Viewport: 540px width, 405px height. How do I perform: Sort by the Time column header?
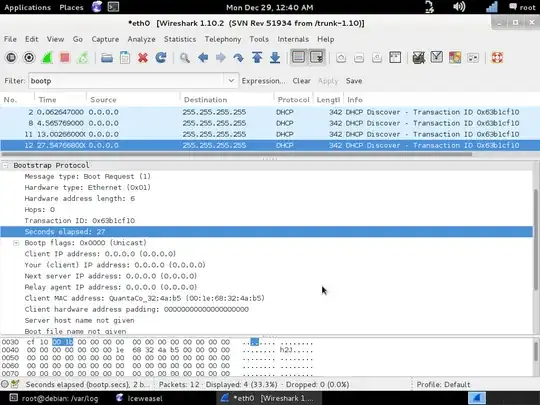coord(60,100)
